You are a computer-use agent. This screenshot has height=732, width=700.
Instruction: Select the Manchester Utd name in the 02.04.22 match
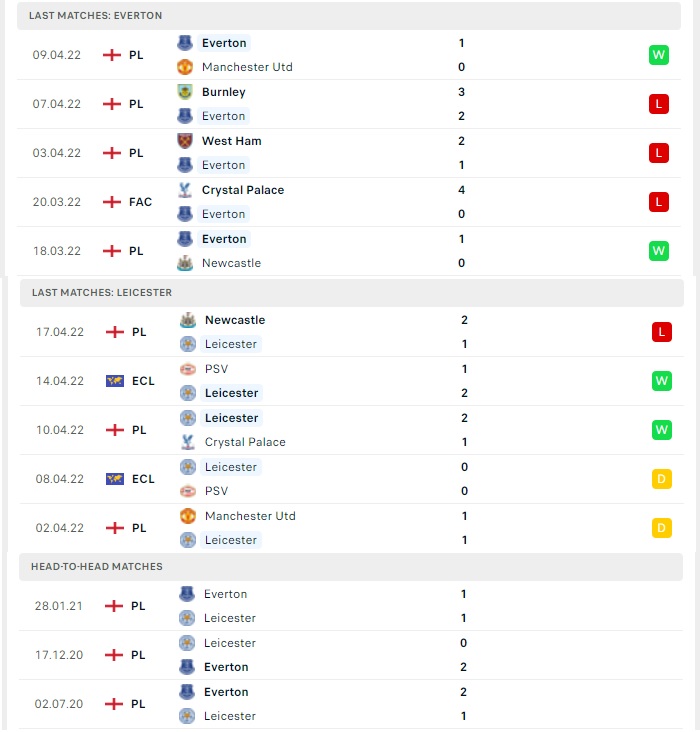[250, 516]
